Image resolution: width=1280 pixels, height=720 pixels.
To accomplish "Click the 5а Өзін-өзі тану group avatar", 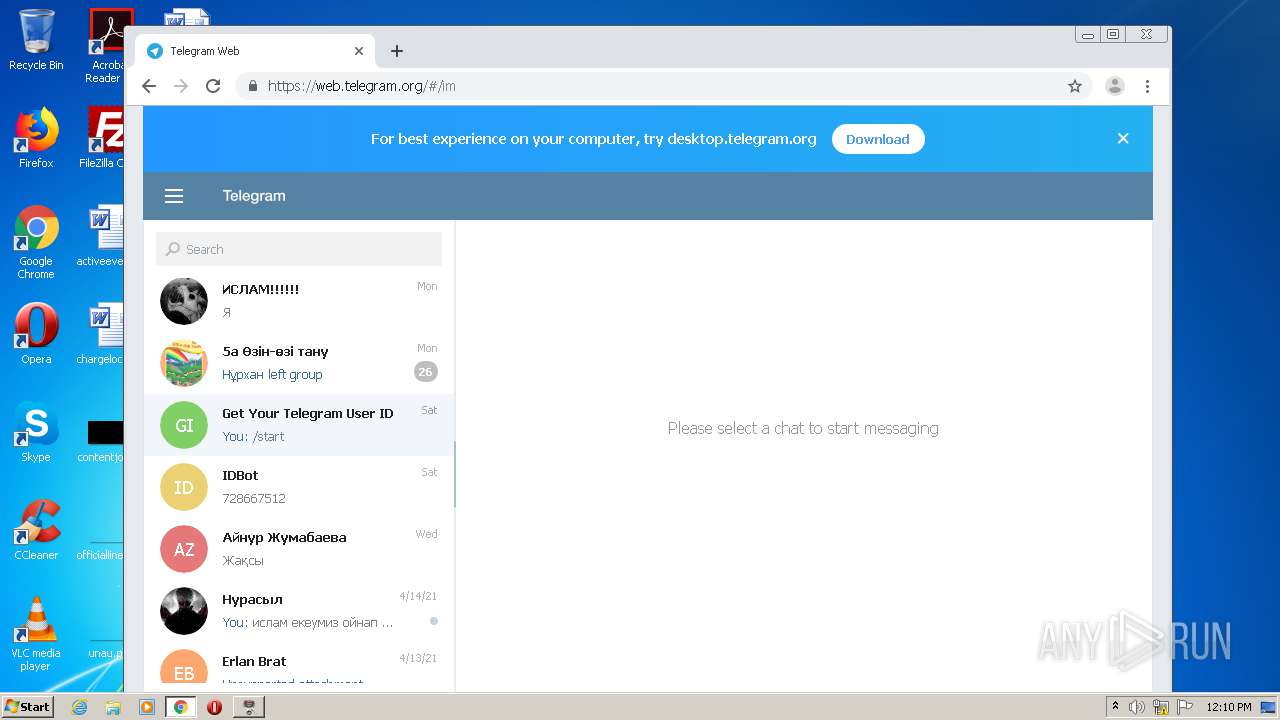I will click(184, 363).
